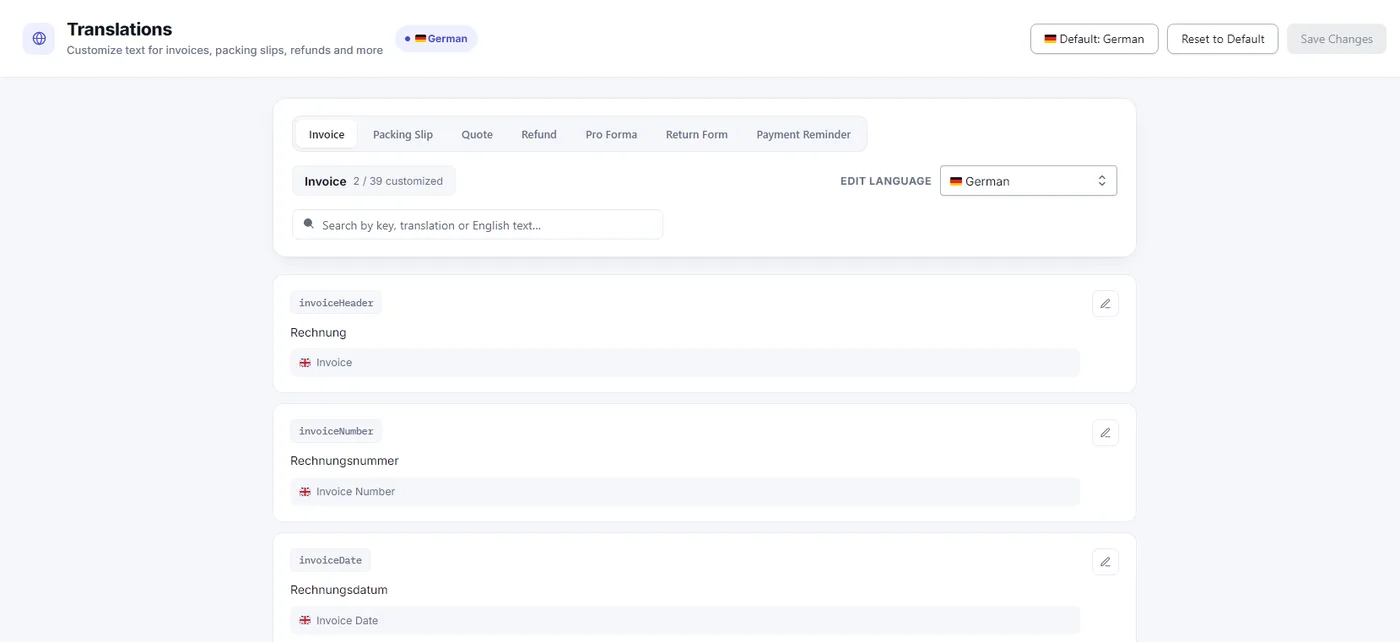Click pencil edit icon for invoiceHeader
1400x642 pixels.
1105,303
